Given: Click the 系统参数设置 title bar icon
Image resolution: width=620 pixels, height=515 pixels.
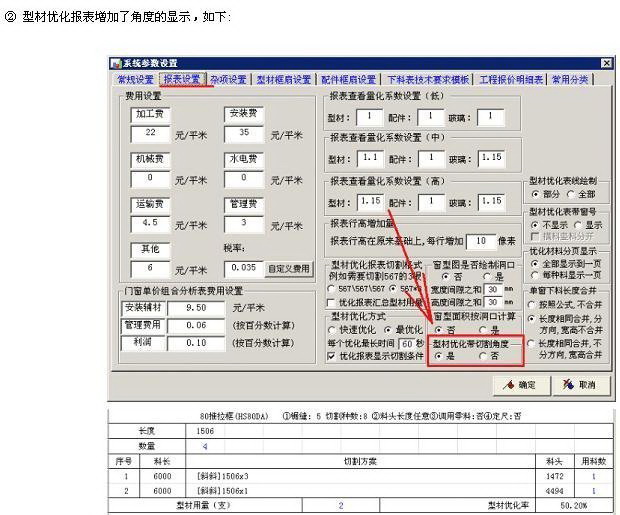Looking at the screenshot, I should [115, 63].
